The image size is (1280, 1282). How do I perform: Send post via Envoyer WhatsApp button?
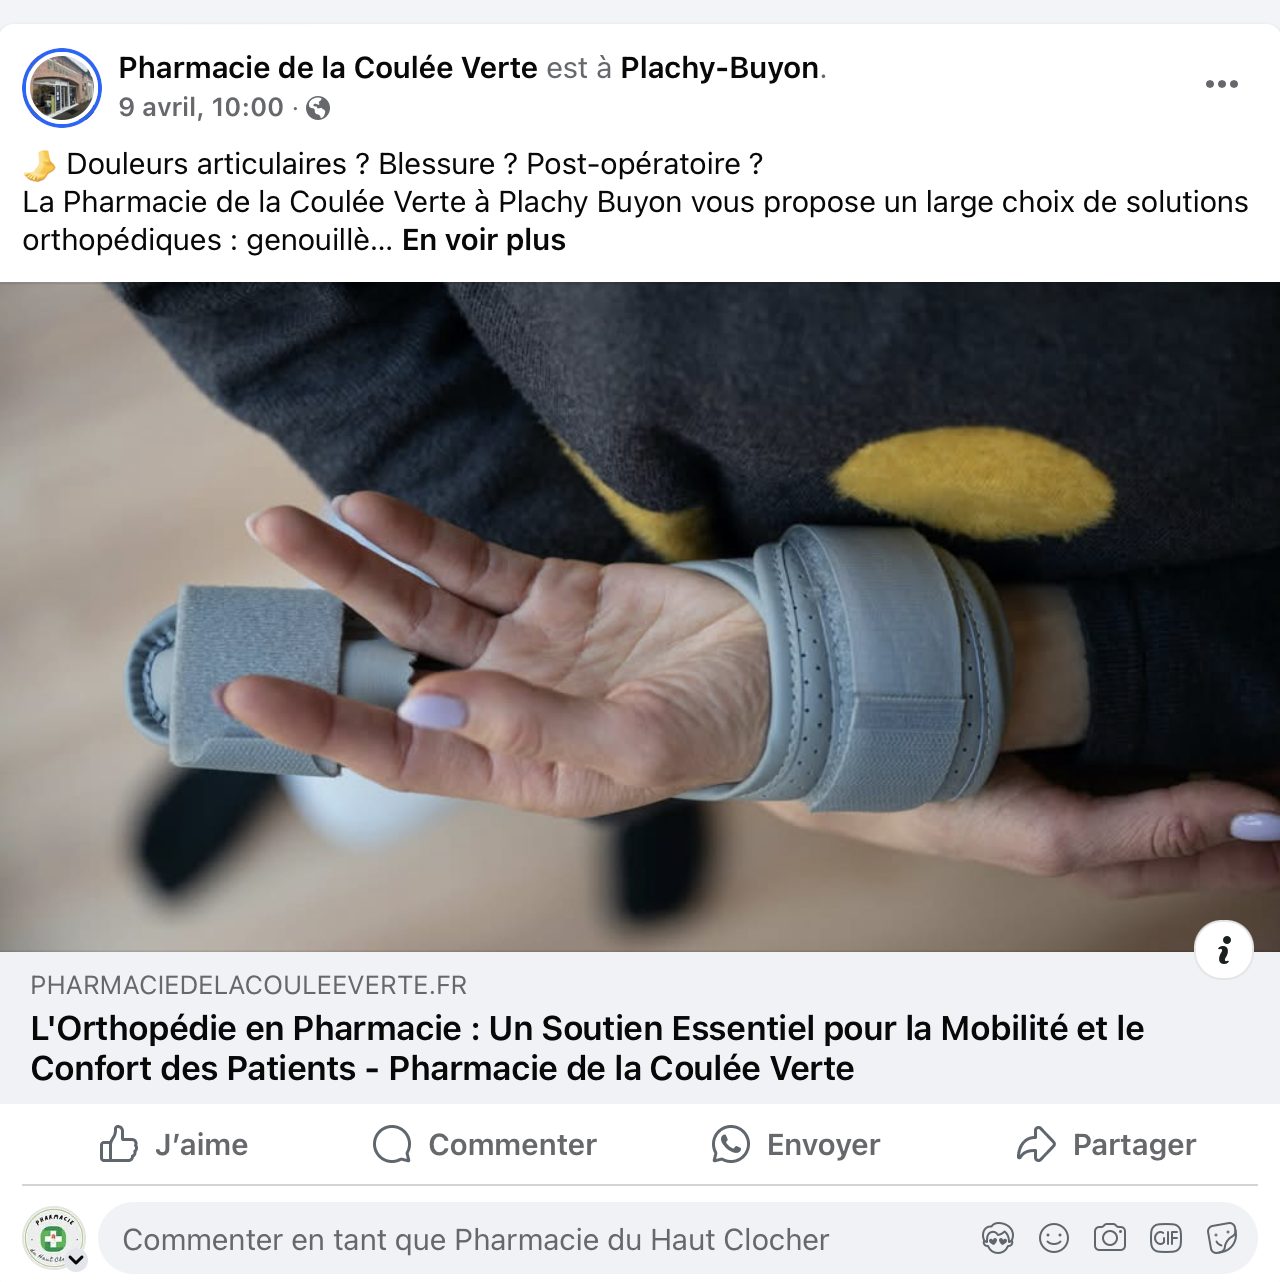796,1144
